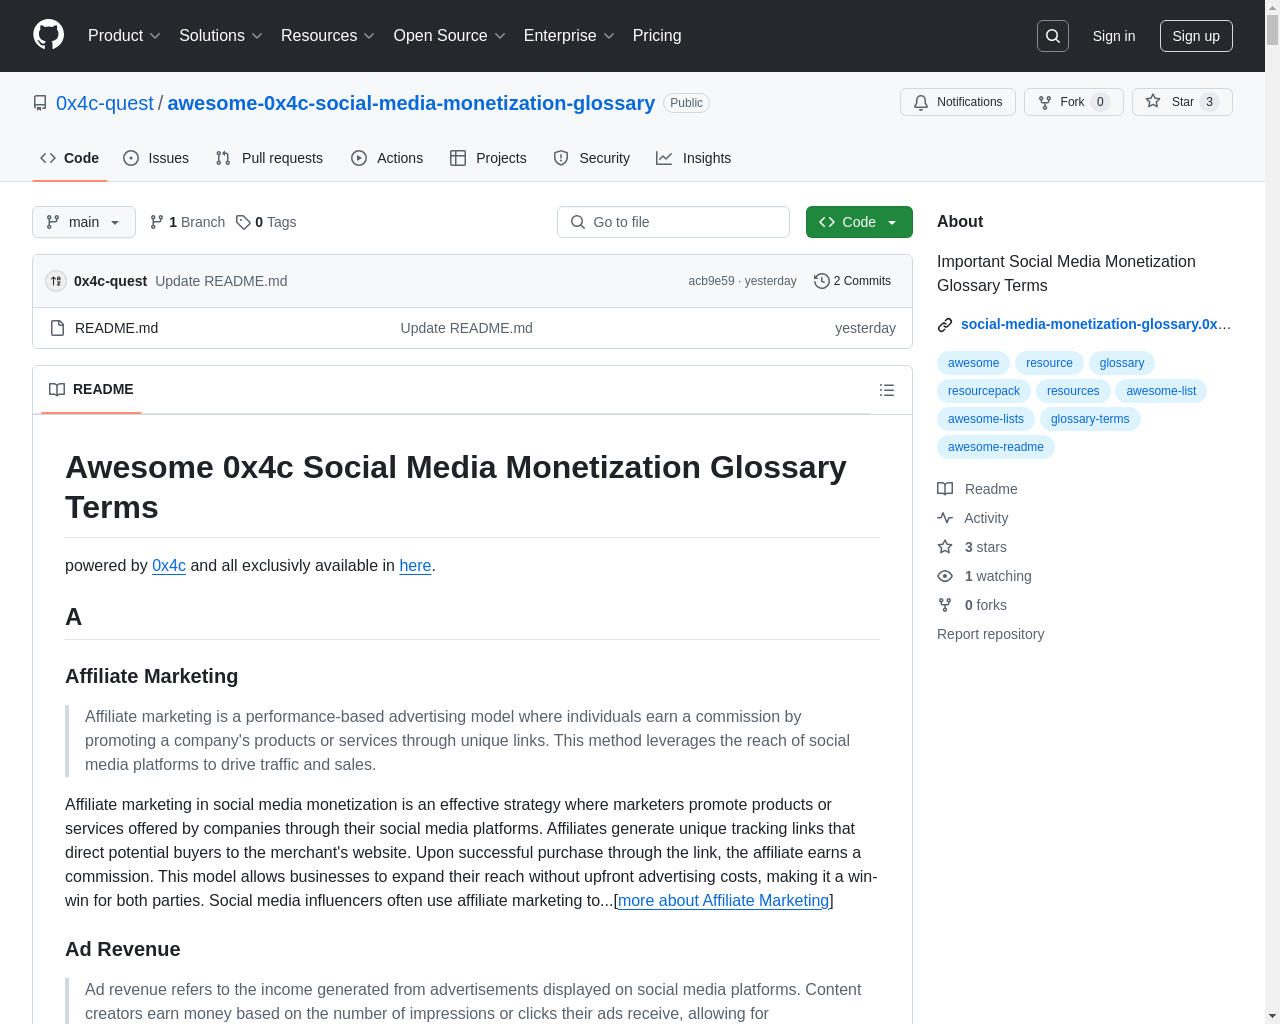
Task: Fork the repository
Action: click(x=1074, y=102)
